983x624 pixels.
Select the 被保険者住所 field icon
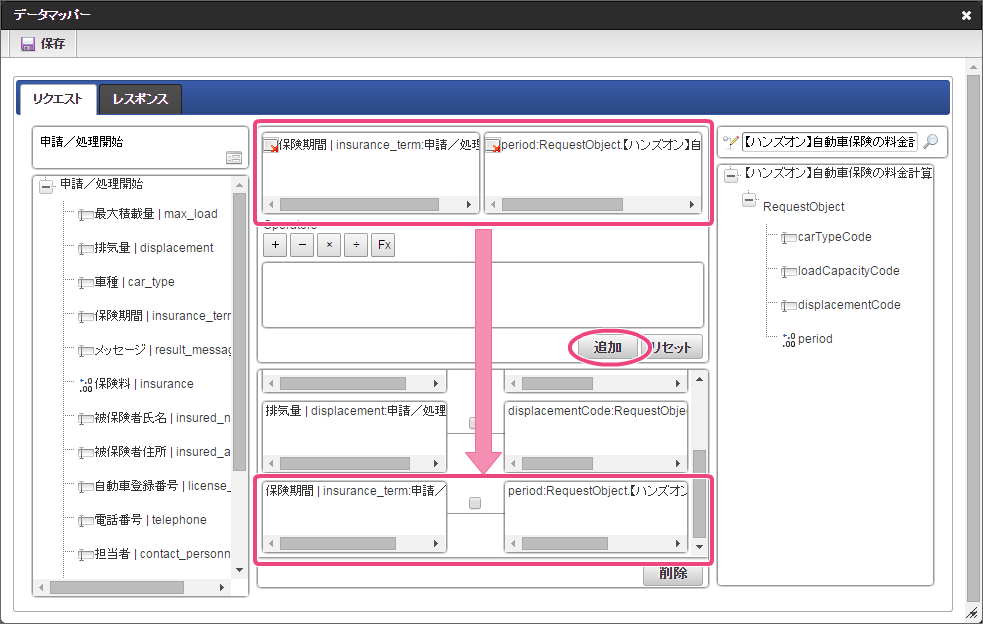click(86, 452)
